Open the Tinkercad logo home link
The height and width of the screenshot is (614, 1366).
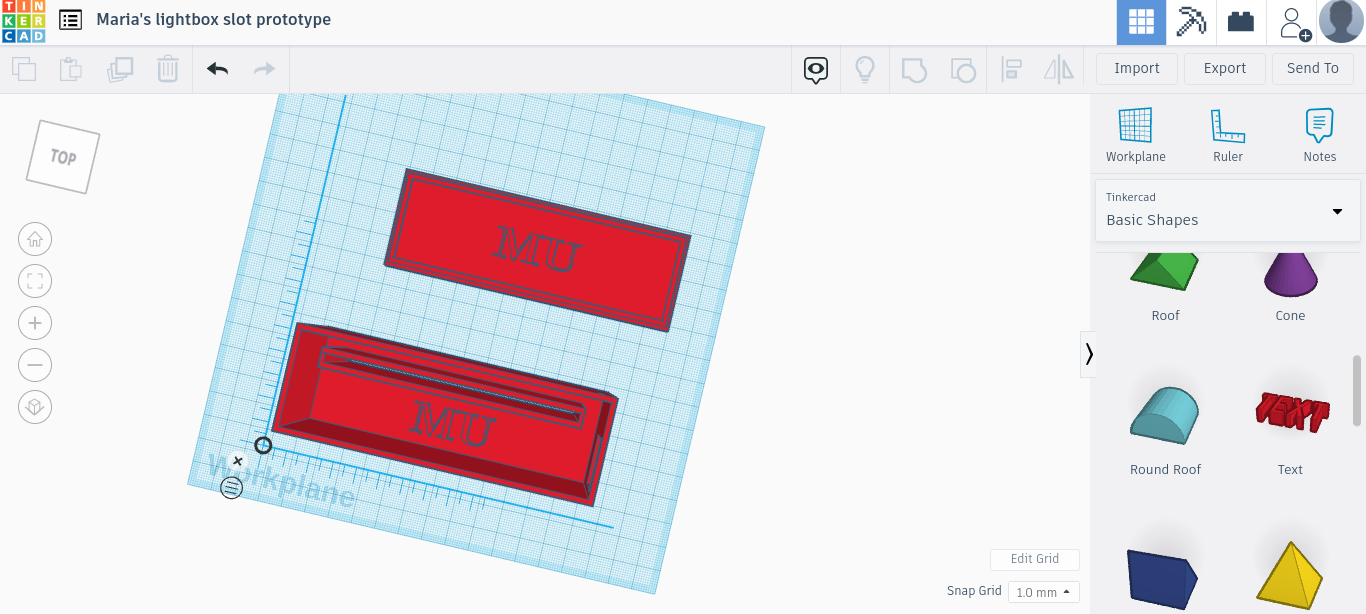pyautogui.click(x=23, y=22)
